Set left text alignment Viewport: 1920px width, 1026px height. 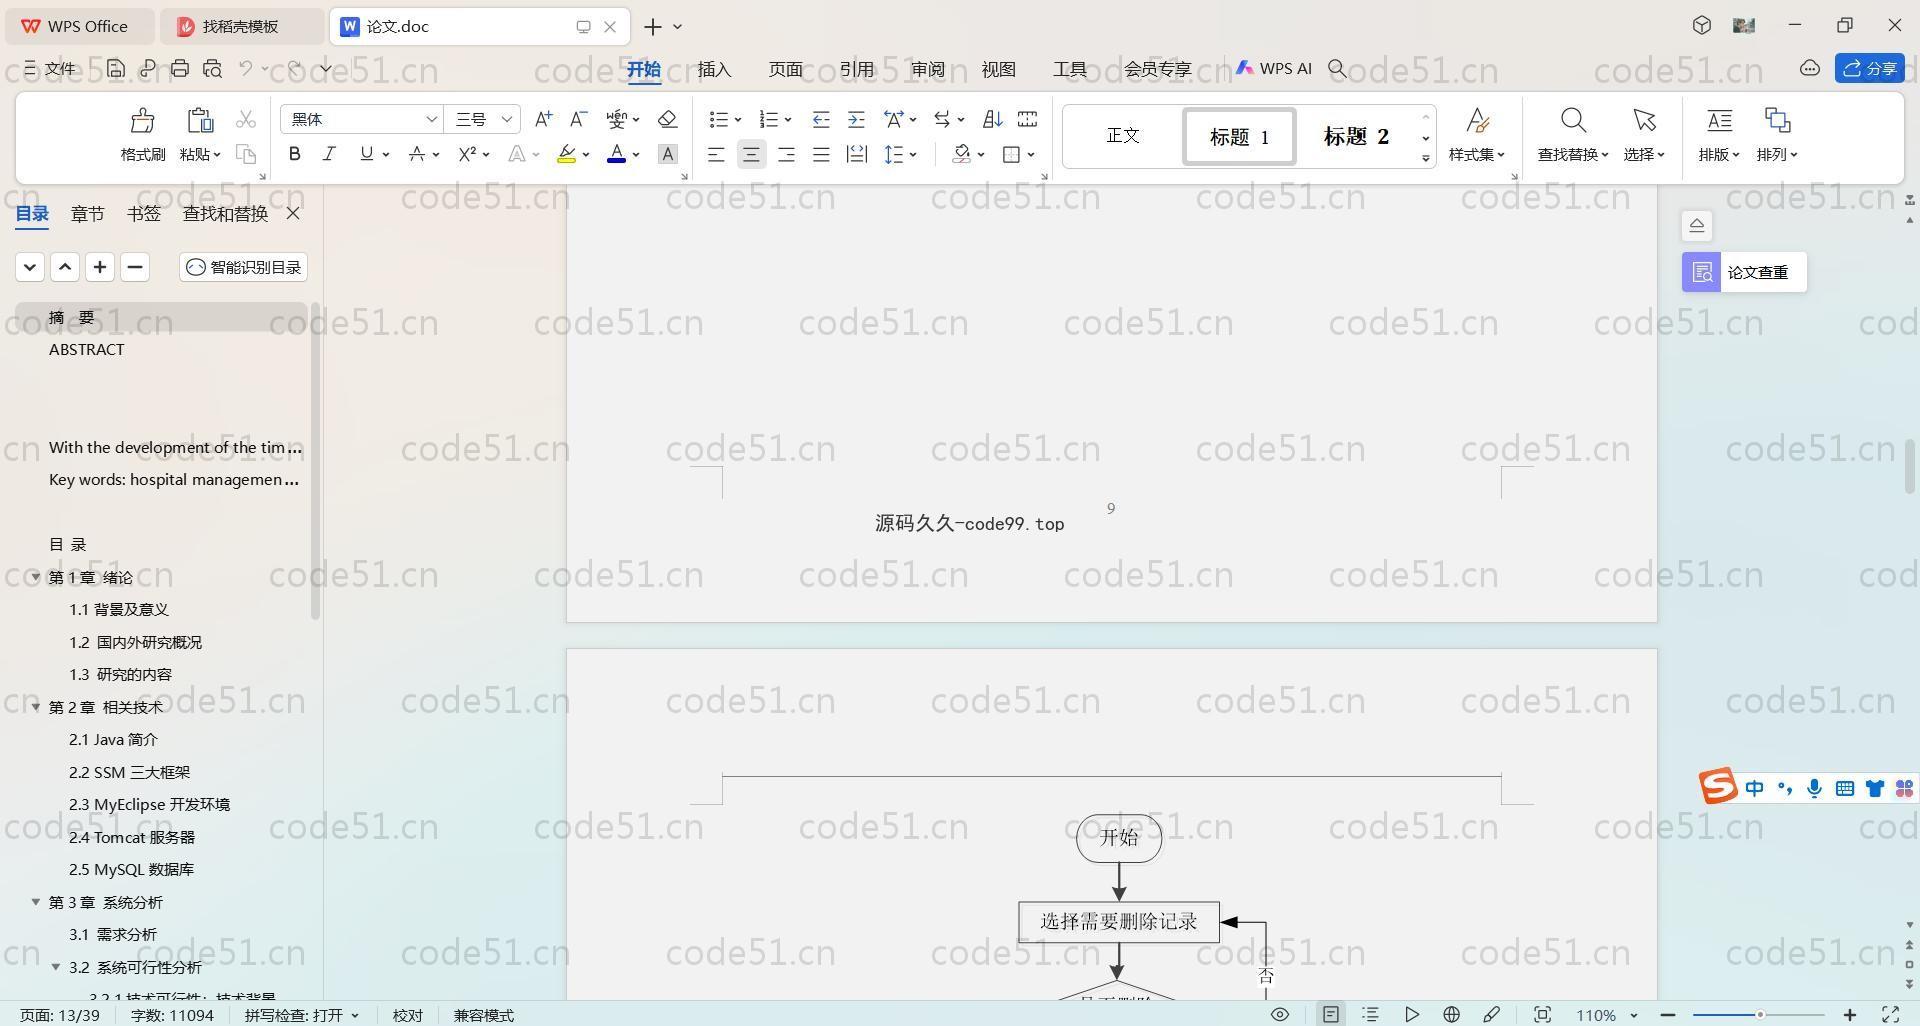pyautogui.click(x=716, y=154)
